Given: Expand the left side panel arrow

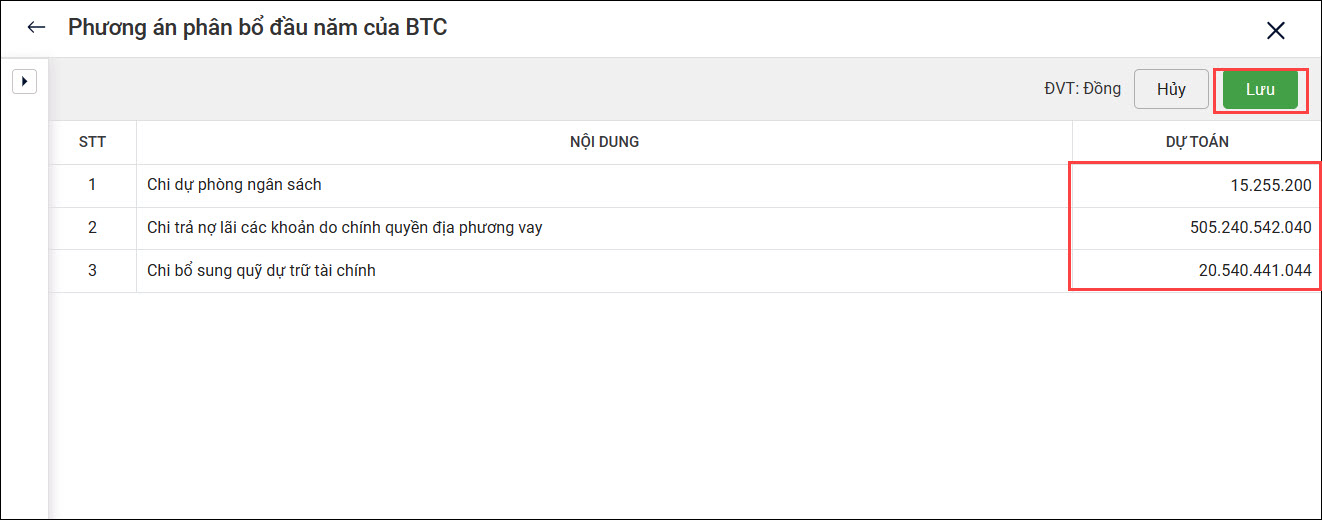Looking at the screenshot, I should click(x=24, y=81).
